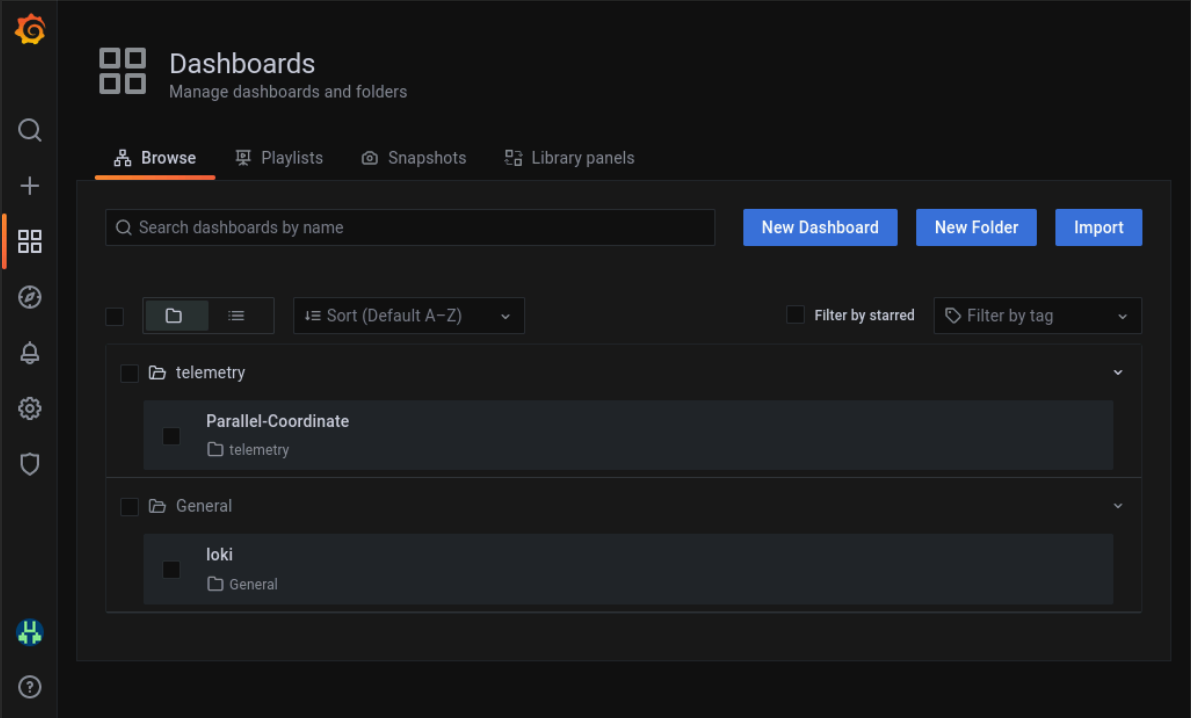Open the Sort (Default A–Z) dropdown

[409, 315]
